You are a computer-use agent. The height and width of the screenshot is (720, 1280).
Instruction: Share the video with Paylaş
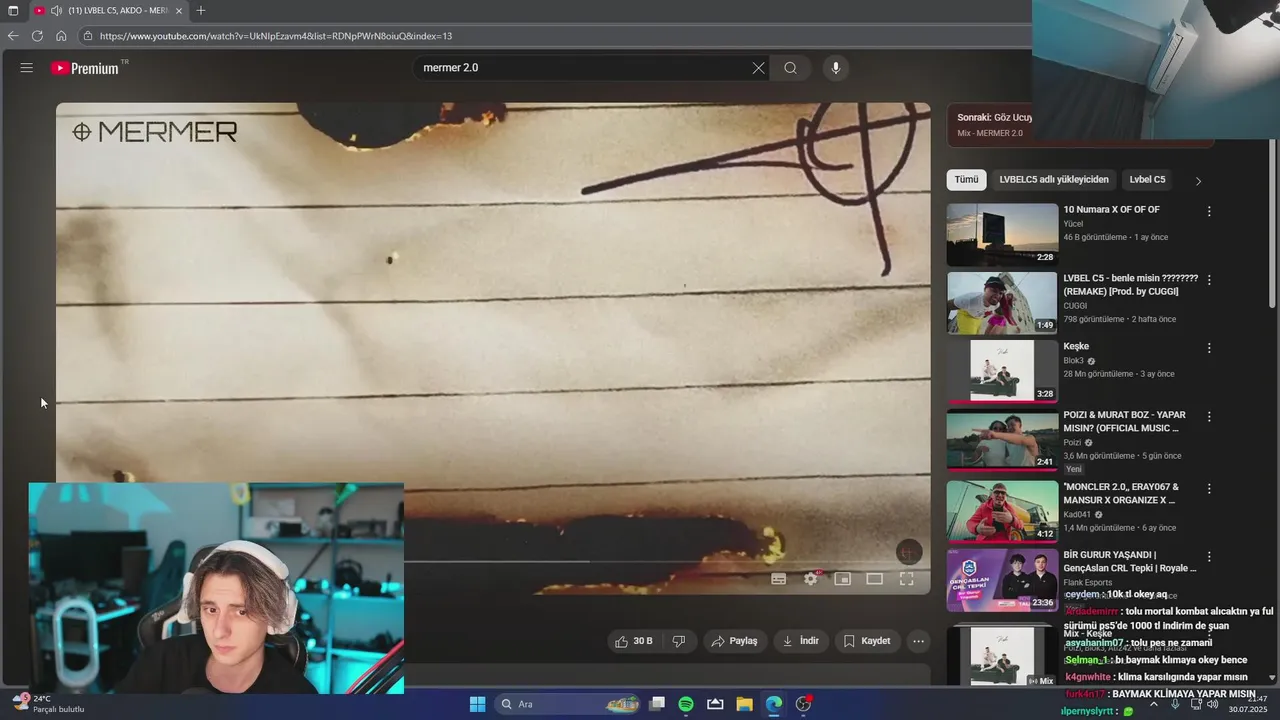[734, 641]
